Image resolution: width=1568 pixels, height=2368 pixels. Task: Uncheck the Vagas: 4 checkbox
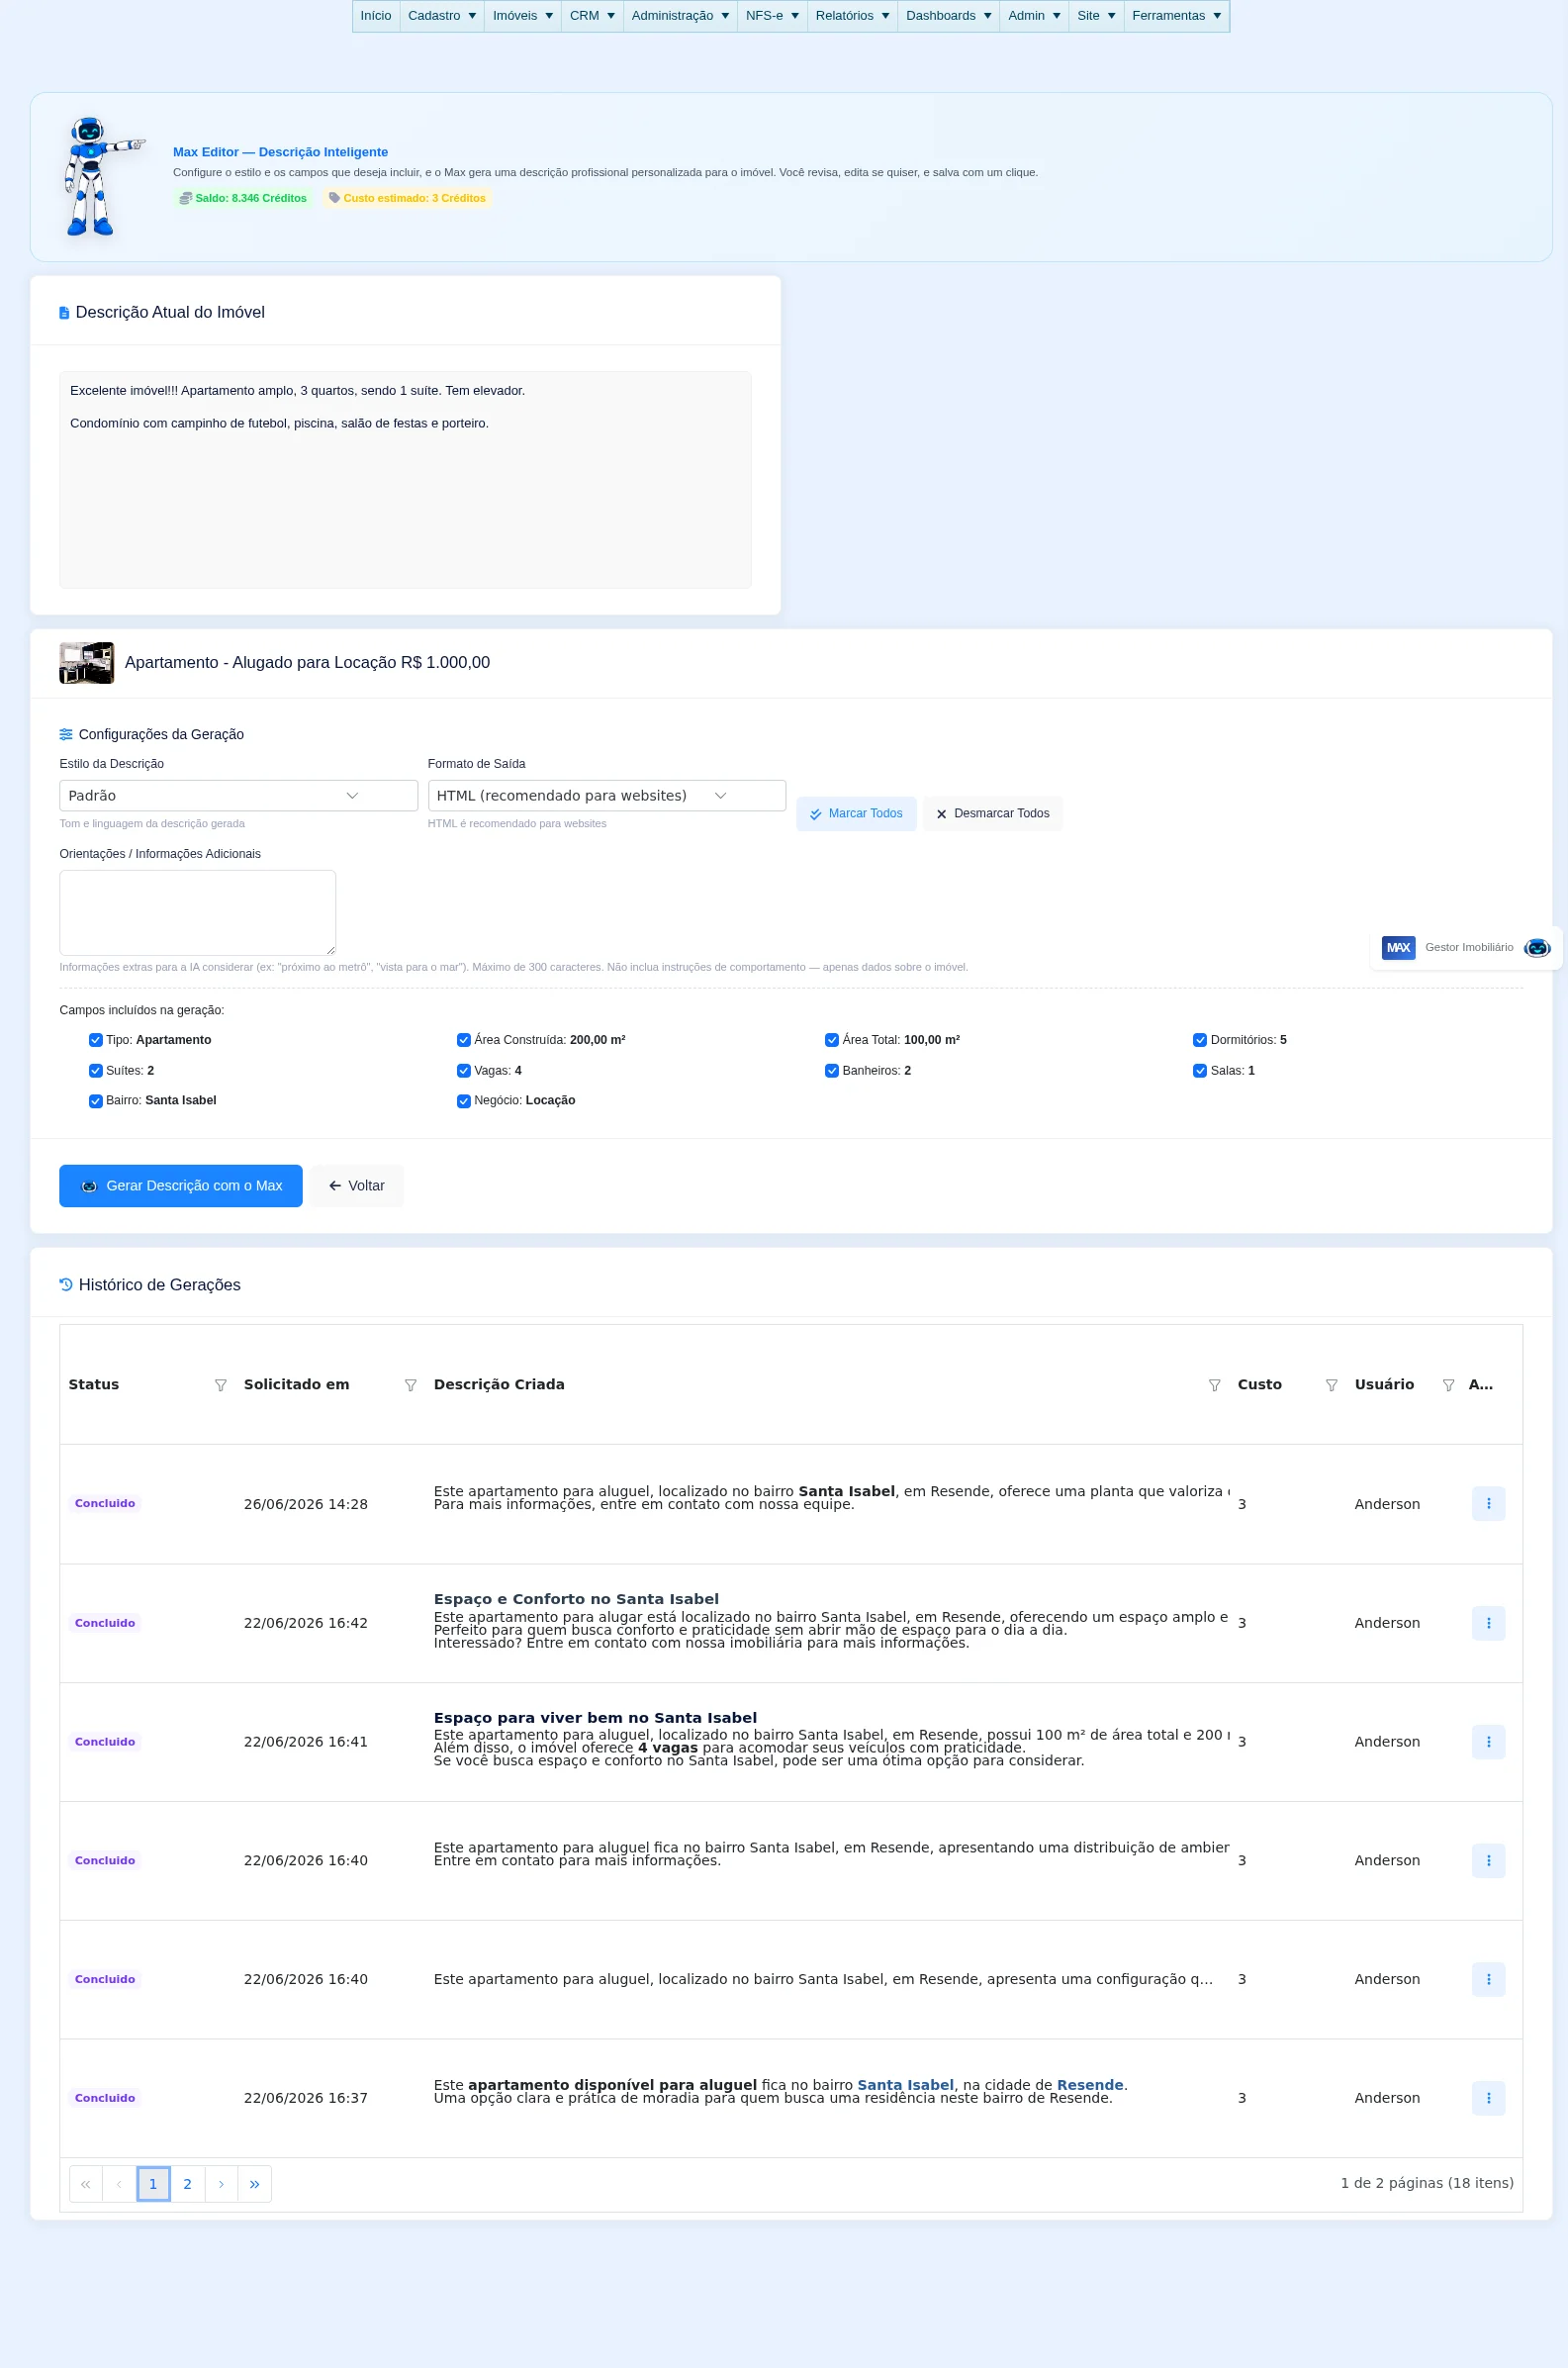[463, 1071]
